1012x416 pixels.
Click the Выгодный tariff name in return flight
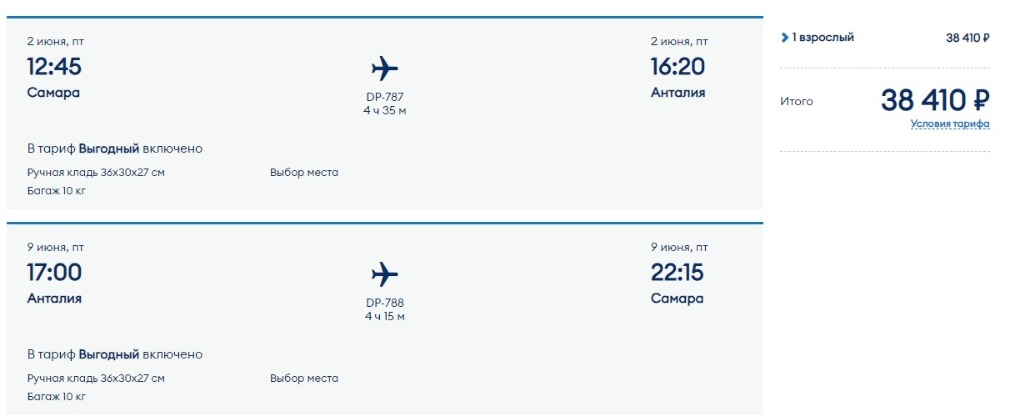click(x=109, y=355)
